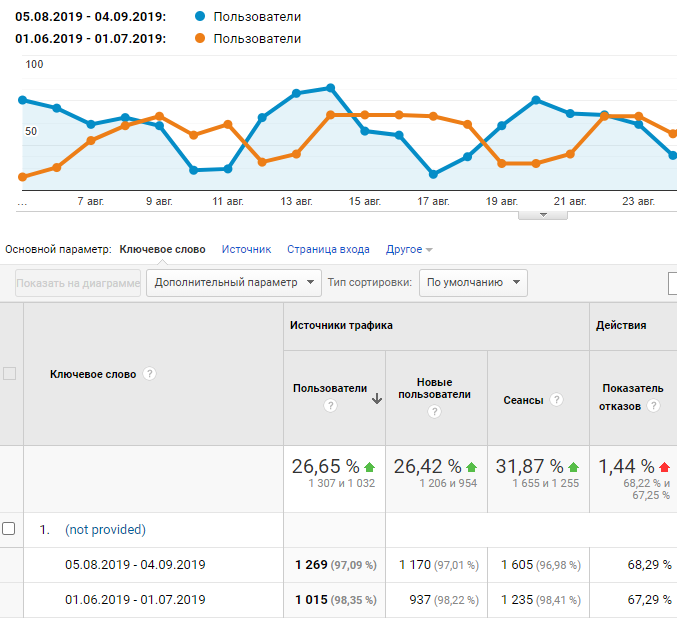Click blue Пользователи legend dot
This screenshot has height=618, width=677.
point(200,17)
